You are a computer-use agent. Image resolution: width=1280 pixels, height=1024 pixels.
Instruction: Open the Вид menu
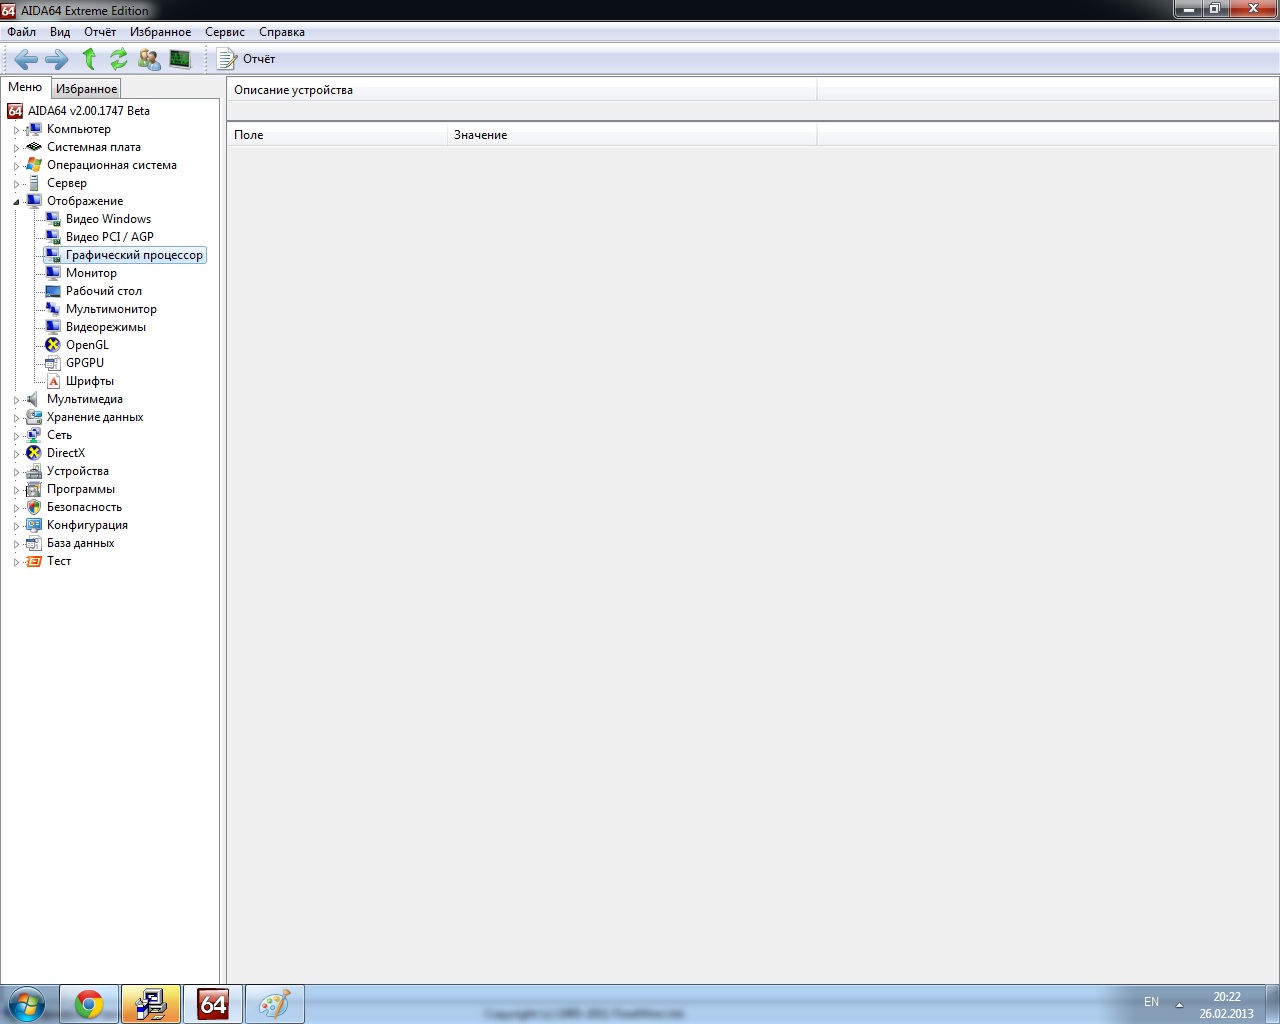(x=60, y=32)
